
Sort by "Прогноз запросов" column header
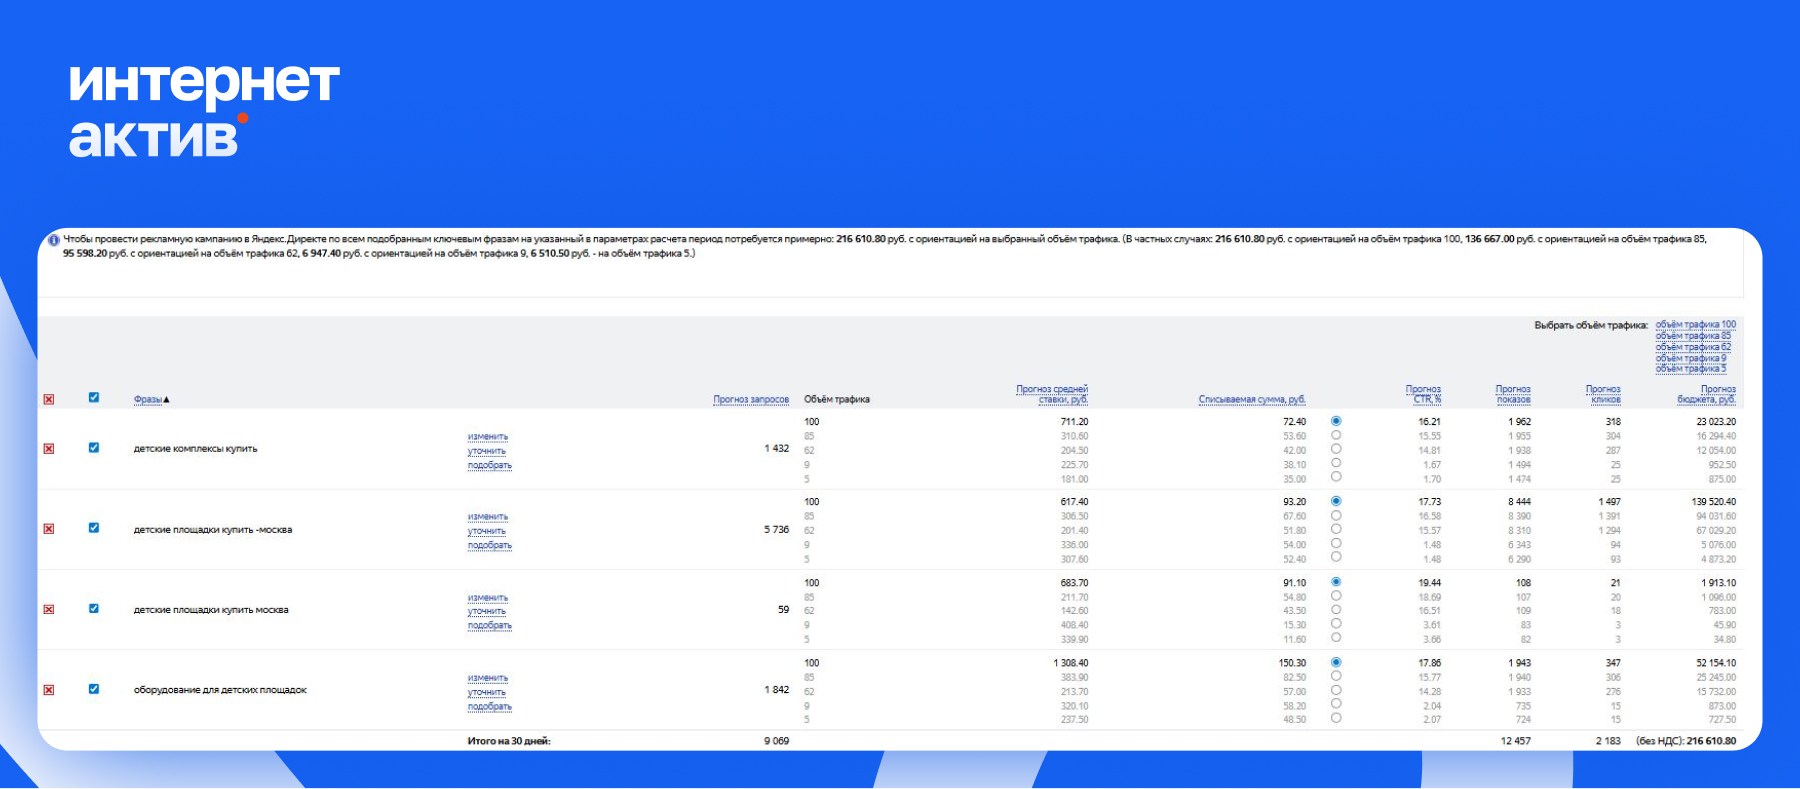[750, 400]
